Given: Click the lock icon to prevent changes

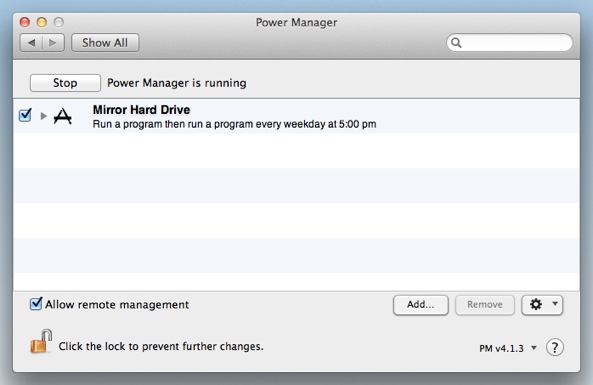Looking at the screenshot, I should click(41, 341).
